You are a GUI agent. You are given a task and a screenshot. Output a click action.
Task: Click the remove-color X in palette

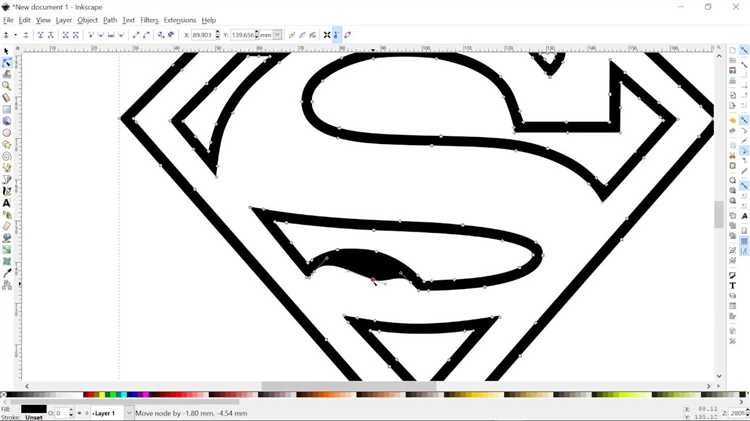pyautogui.click(x=3, y=395)
